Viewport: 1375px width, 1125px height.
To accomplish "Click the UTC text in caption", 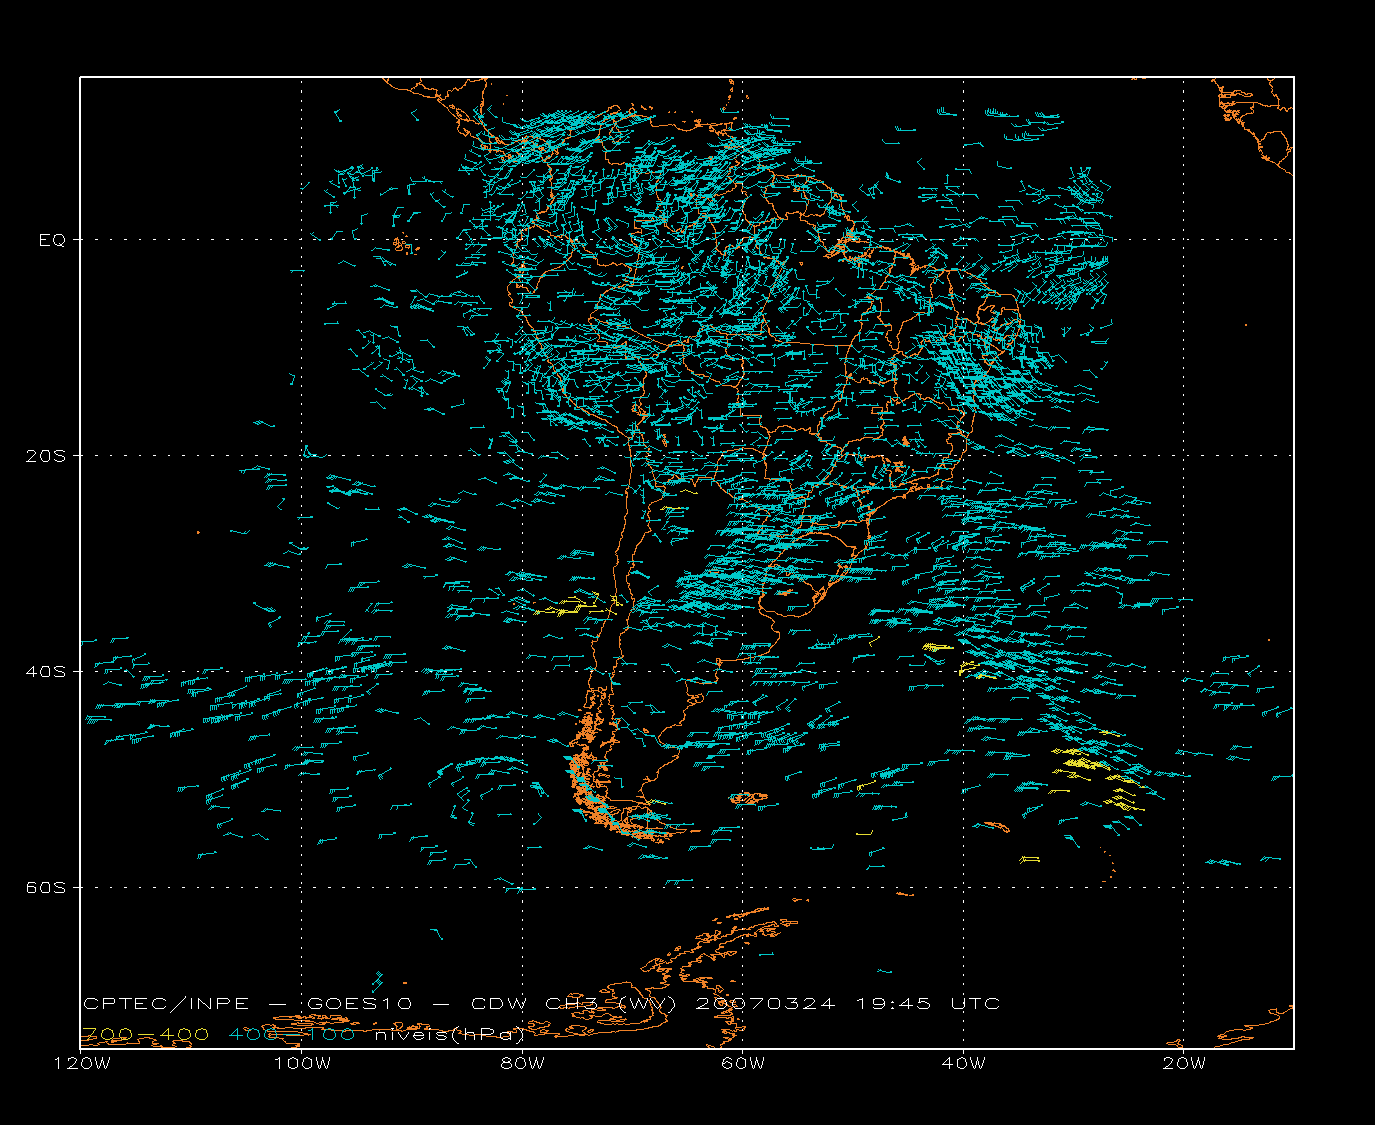I will 975,1003.
